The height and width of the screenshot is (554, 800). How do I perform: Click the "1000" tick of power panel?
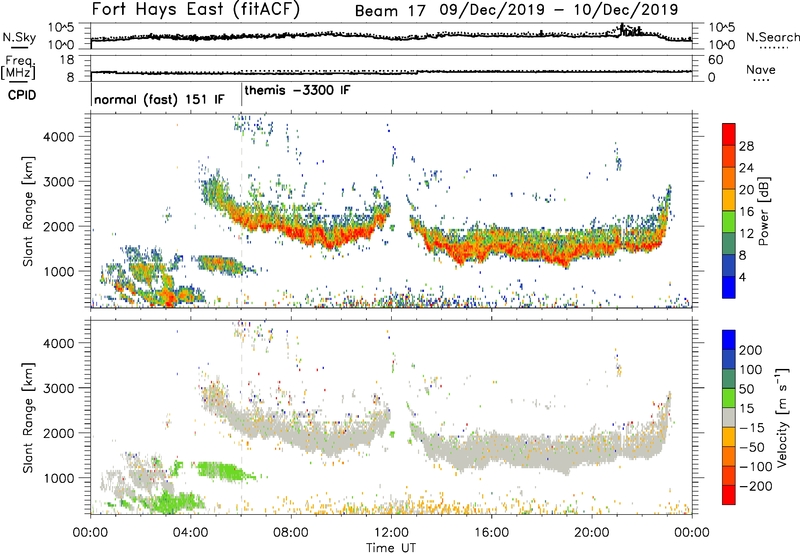pyautogui.click(x=58, y=271)
